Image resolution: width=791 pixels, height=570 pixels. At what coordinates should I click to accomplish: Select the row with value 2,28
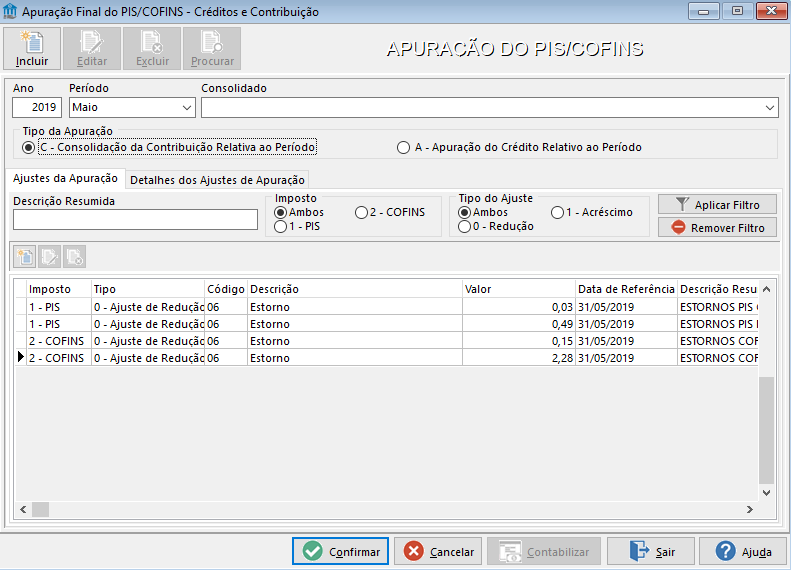[386, 358]
